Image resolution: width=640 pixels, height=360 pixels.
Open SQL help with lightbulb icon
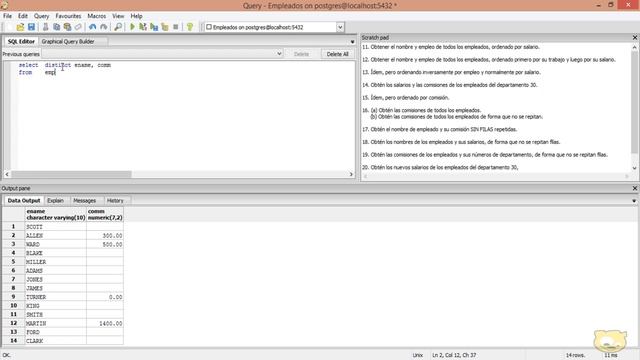pyautogui.click(x=190, y=27)
